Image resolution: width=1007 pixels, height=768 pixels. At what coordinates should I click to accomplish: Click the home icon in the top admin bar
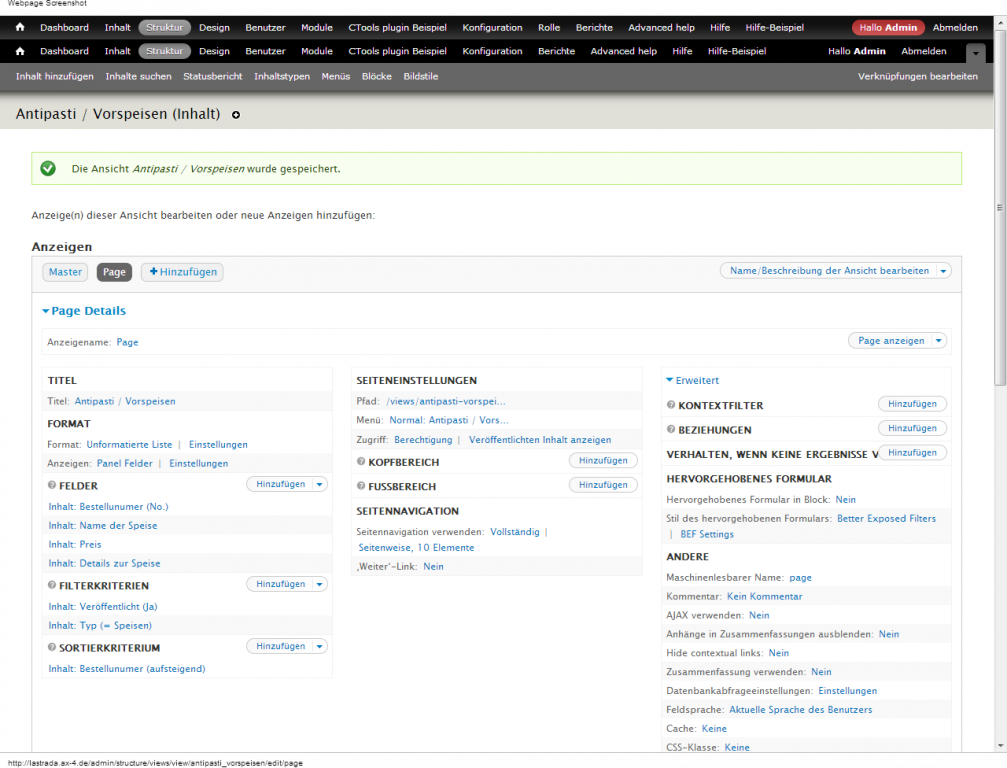19,27
